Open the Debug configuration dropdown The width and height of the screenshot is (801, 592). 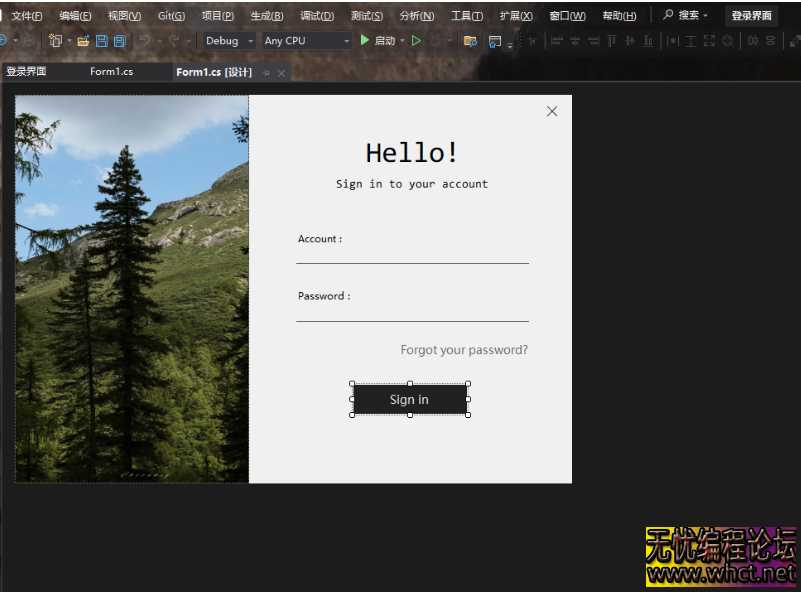coord(227,41)
